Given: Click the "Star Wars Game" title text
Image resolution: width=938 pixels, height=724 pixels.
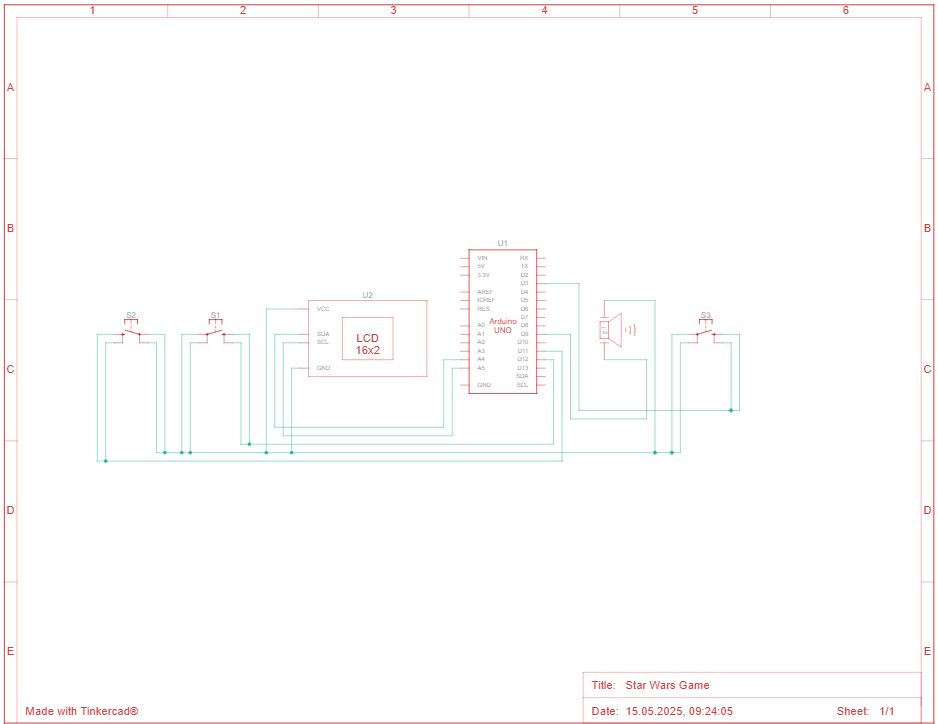Looking at the screenshot, I should point(667,685).
